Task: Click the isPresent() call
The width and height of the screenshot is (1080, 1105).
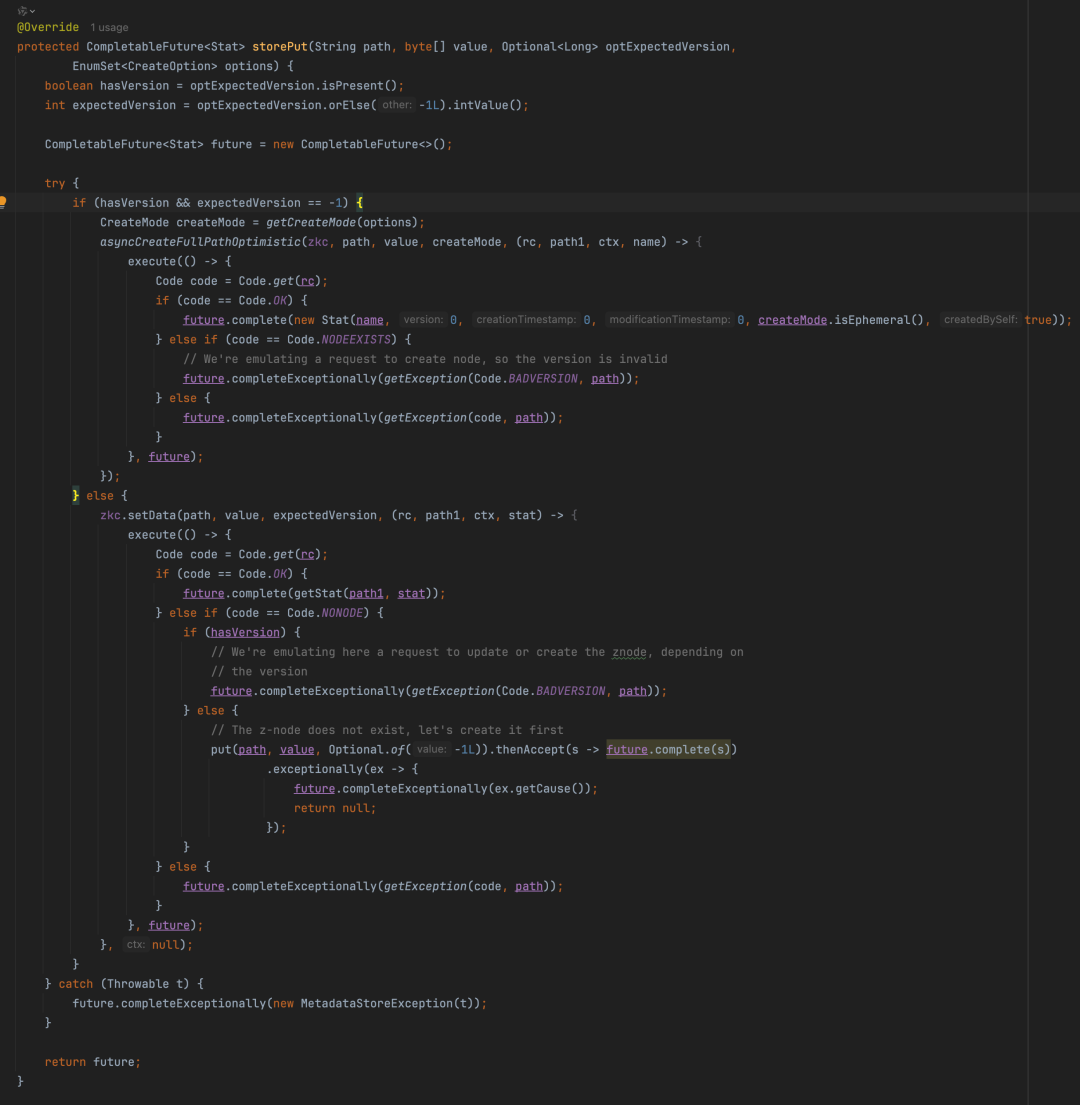Action: [359, 86]
